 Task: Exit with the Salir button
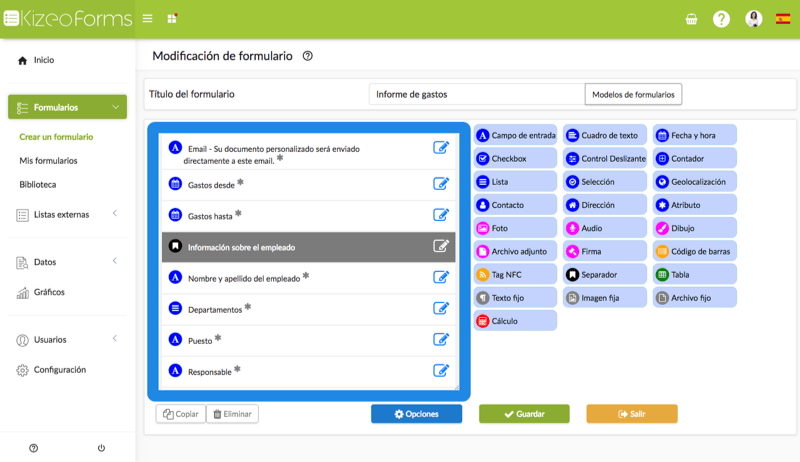(x=632, y=414)
